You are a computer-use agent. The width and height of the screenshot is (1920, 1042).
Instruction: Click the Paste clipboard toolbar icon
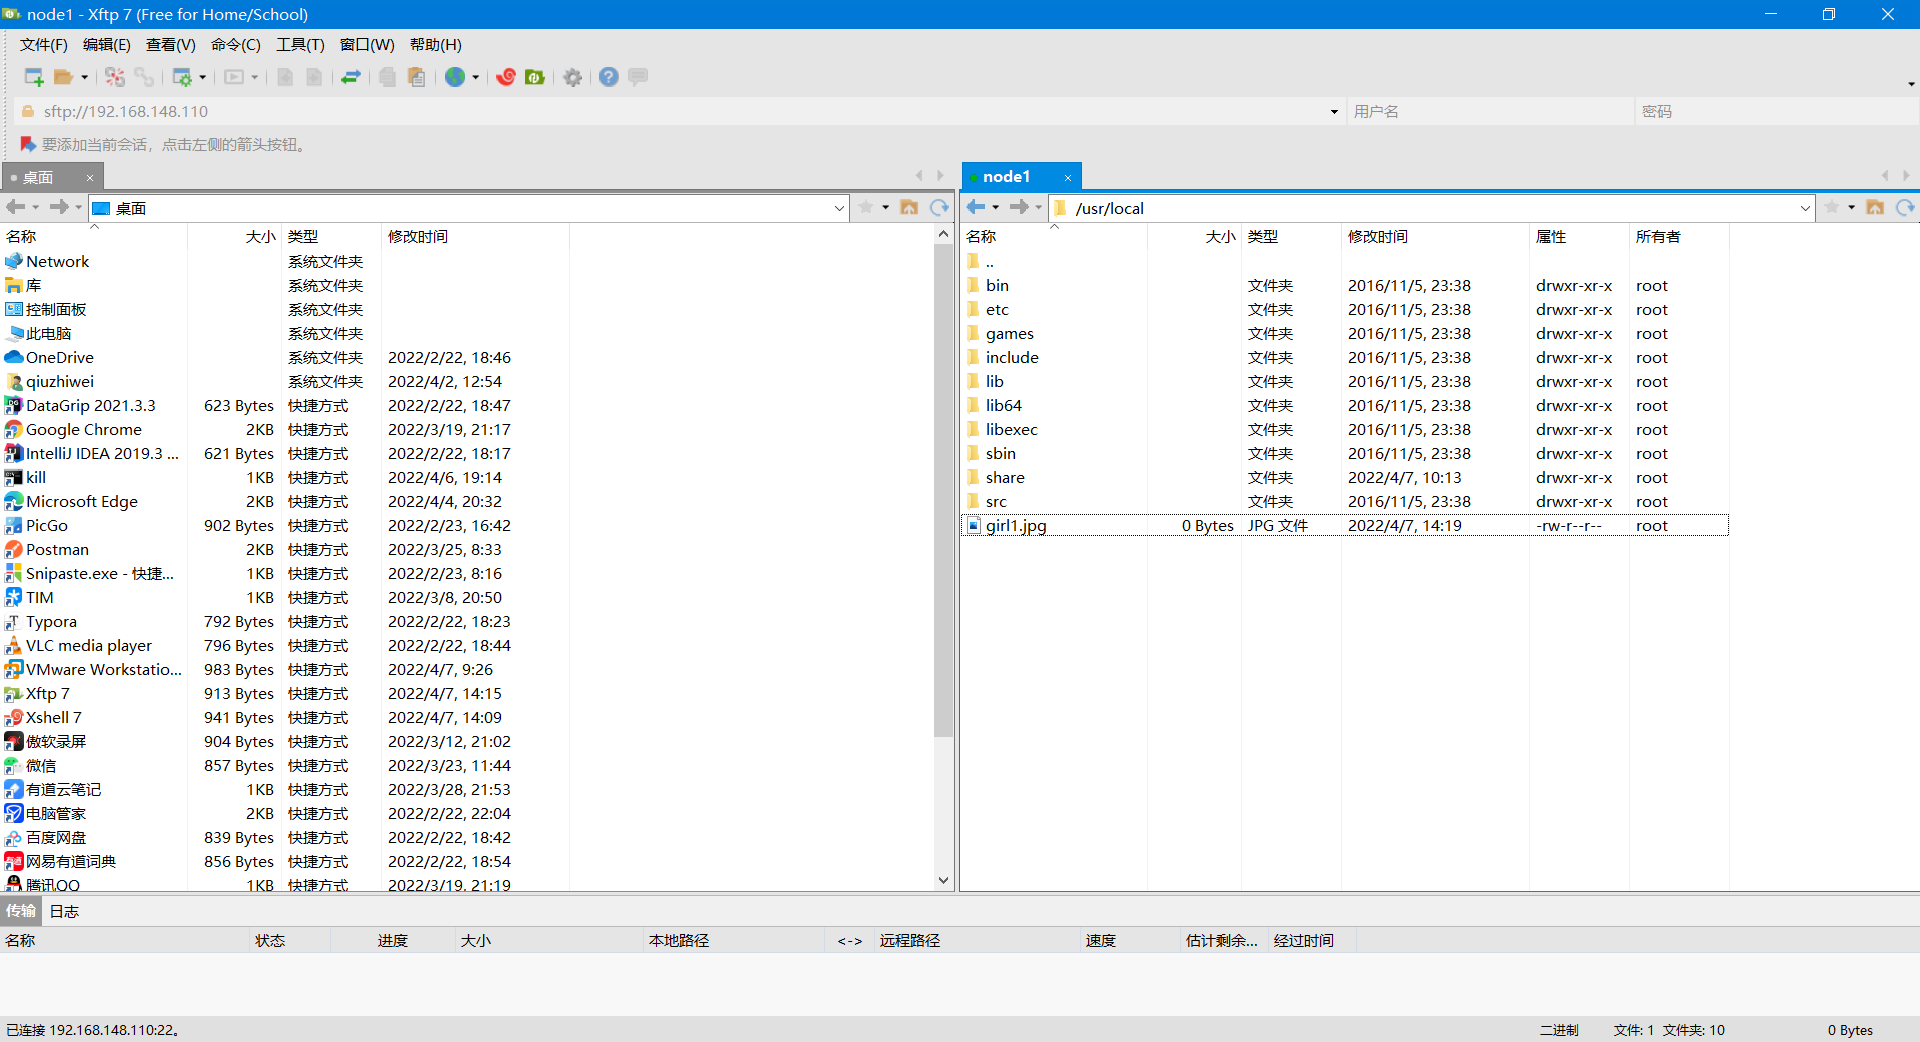coord(418,77)
